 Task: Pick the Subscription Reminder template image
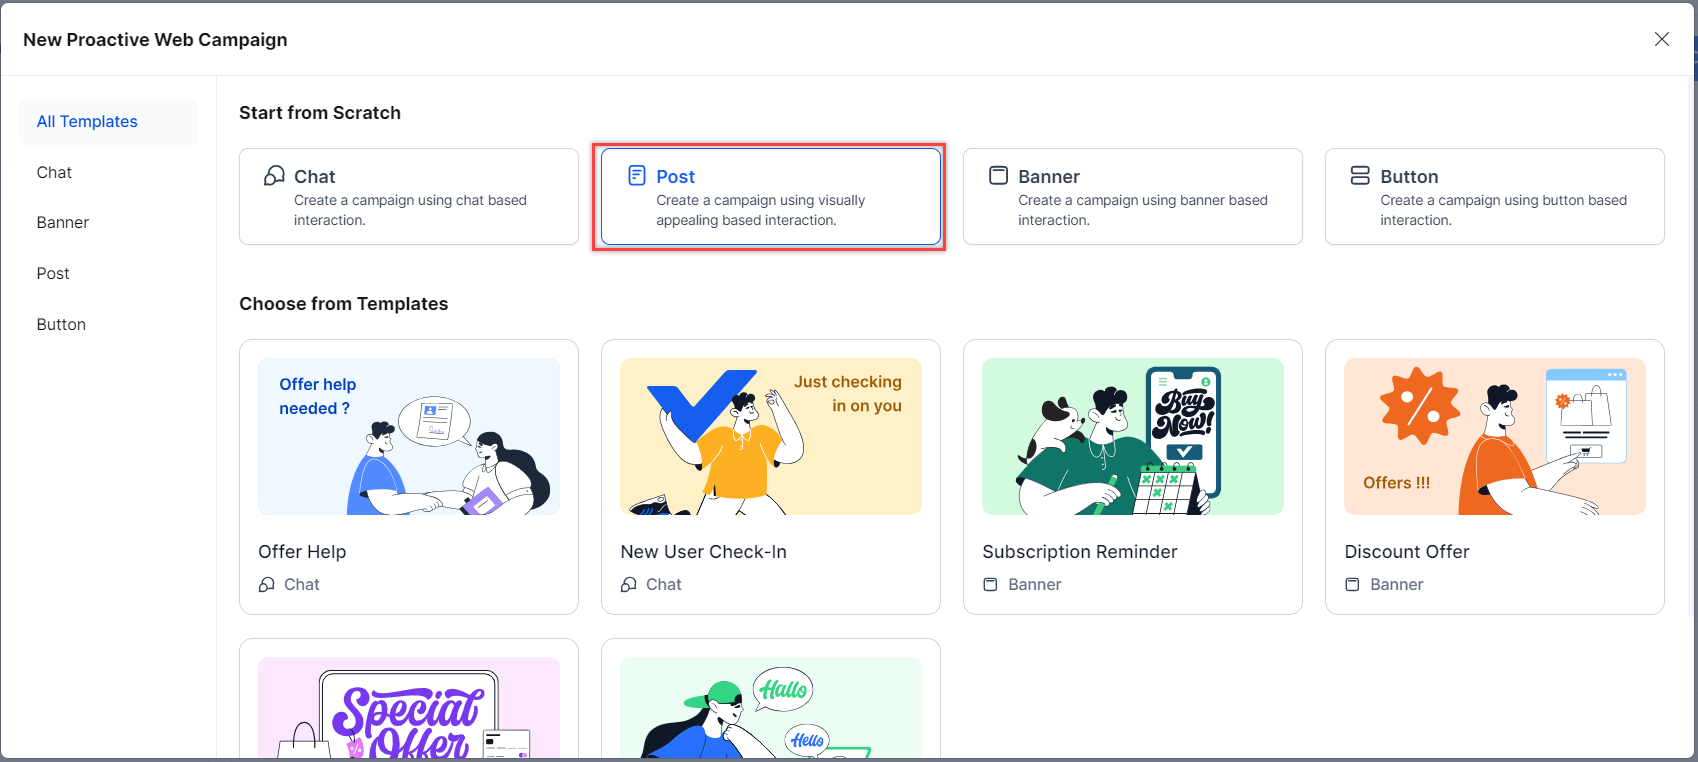[x=1132, y=437]
